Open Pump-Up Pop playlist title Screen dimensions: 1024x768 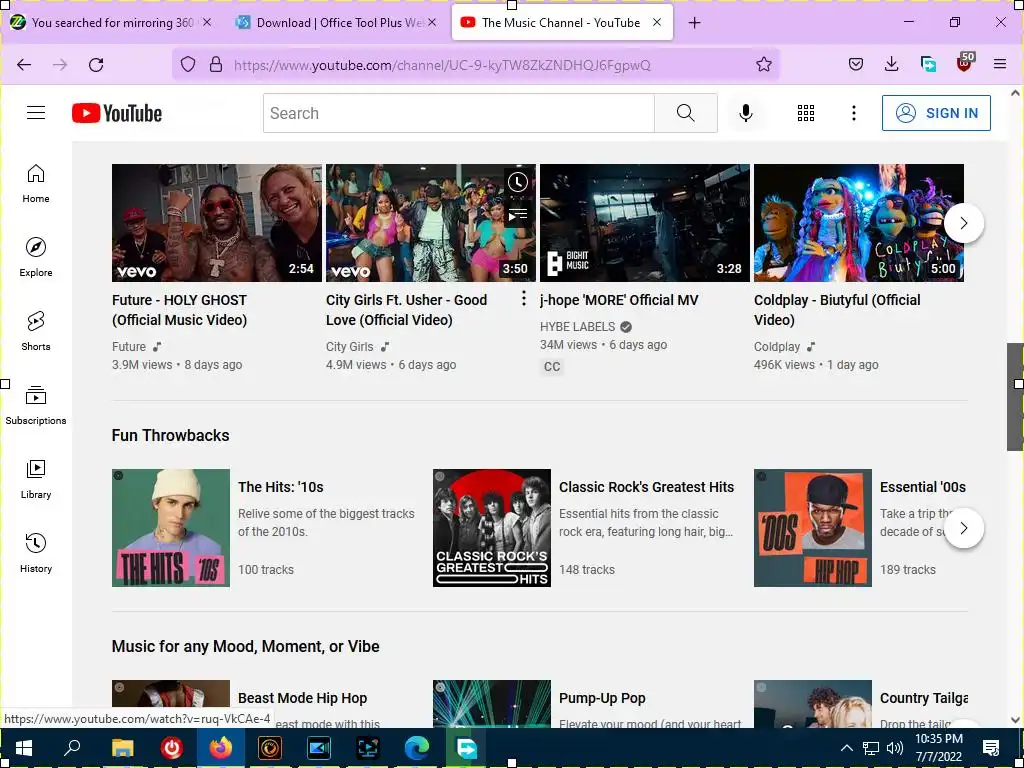(x=602, y=698)
